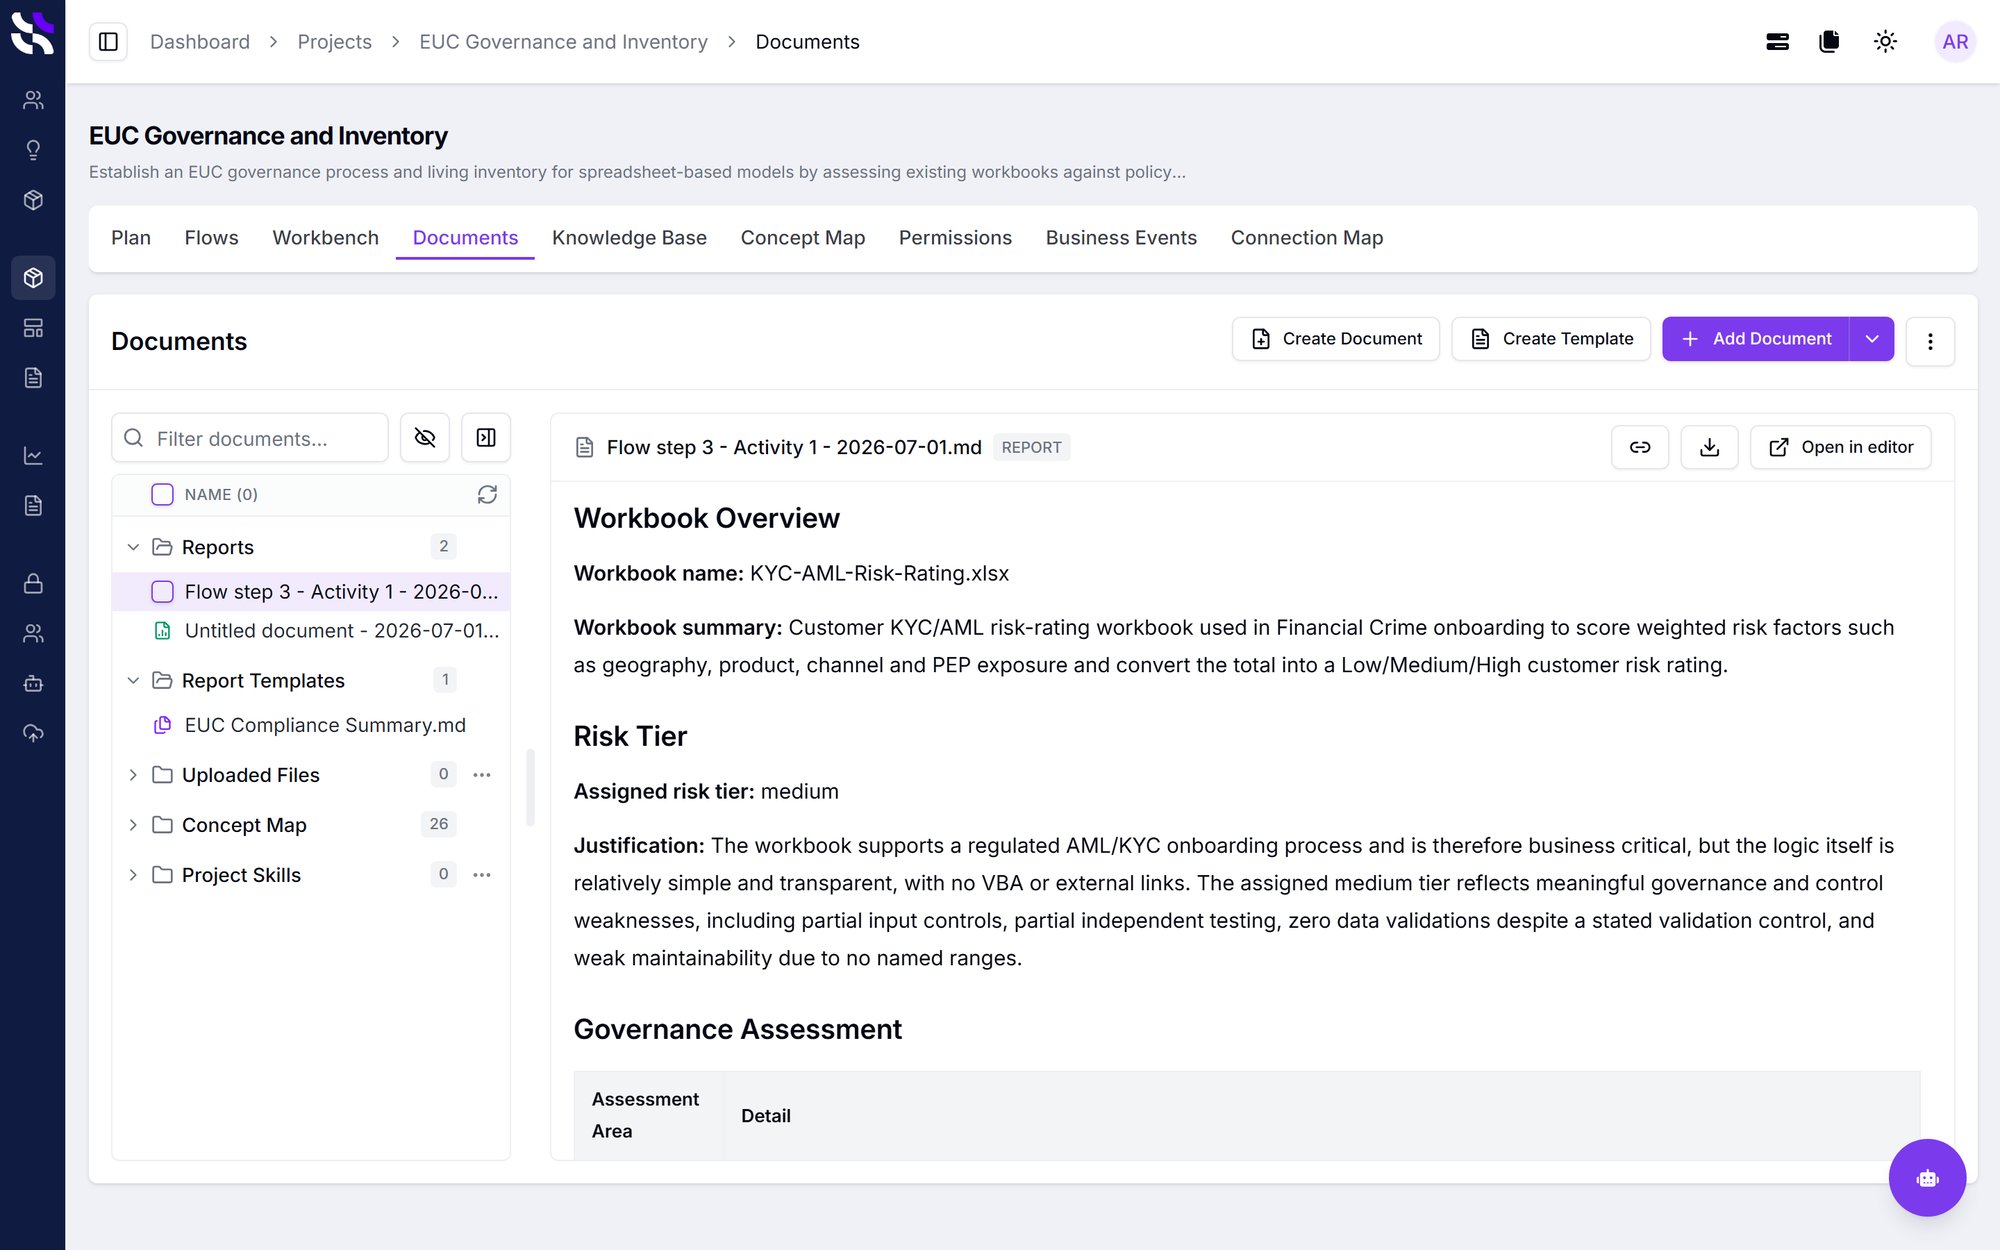
Task: Open the boxes cube sidebar icon
Action: pos(33,200)
